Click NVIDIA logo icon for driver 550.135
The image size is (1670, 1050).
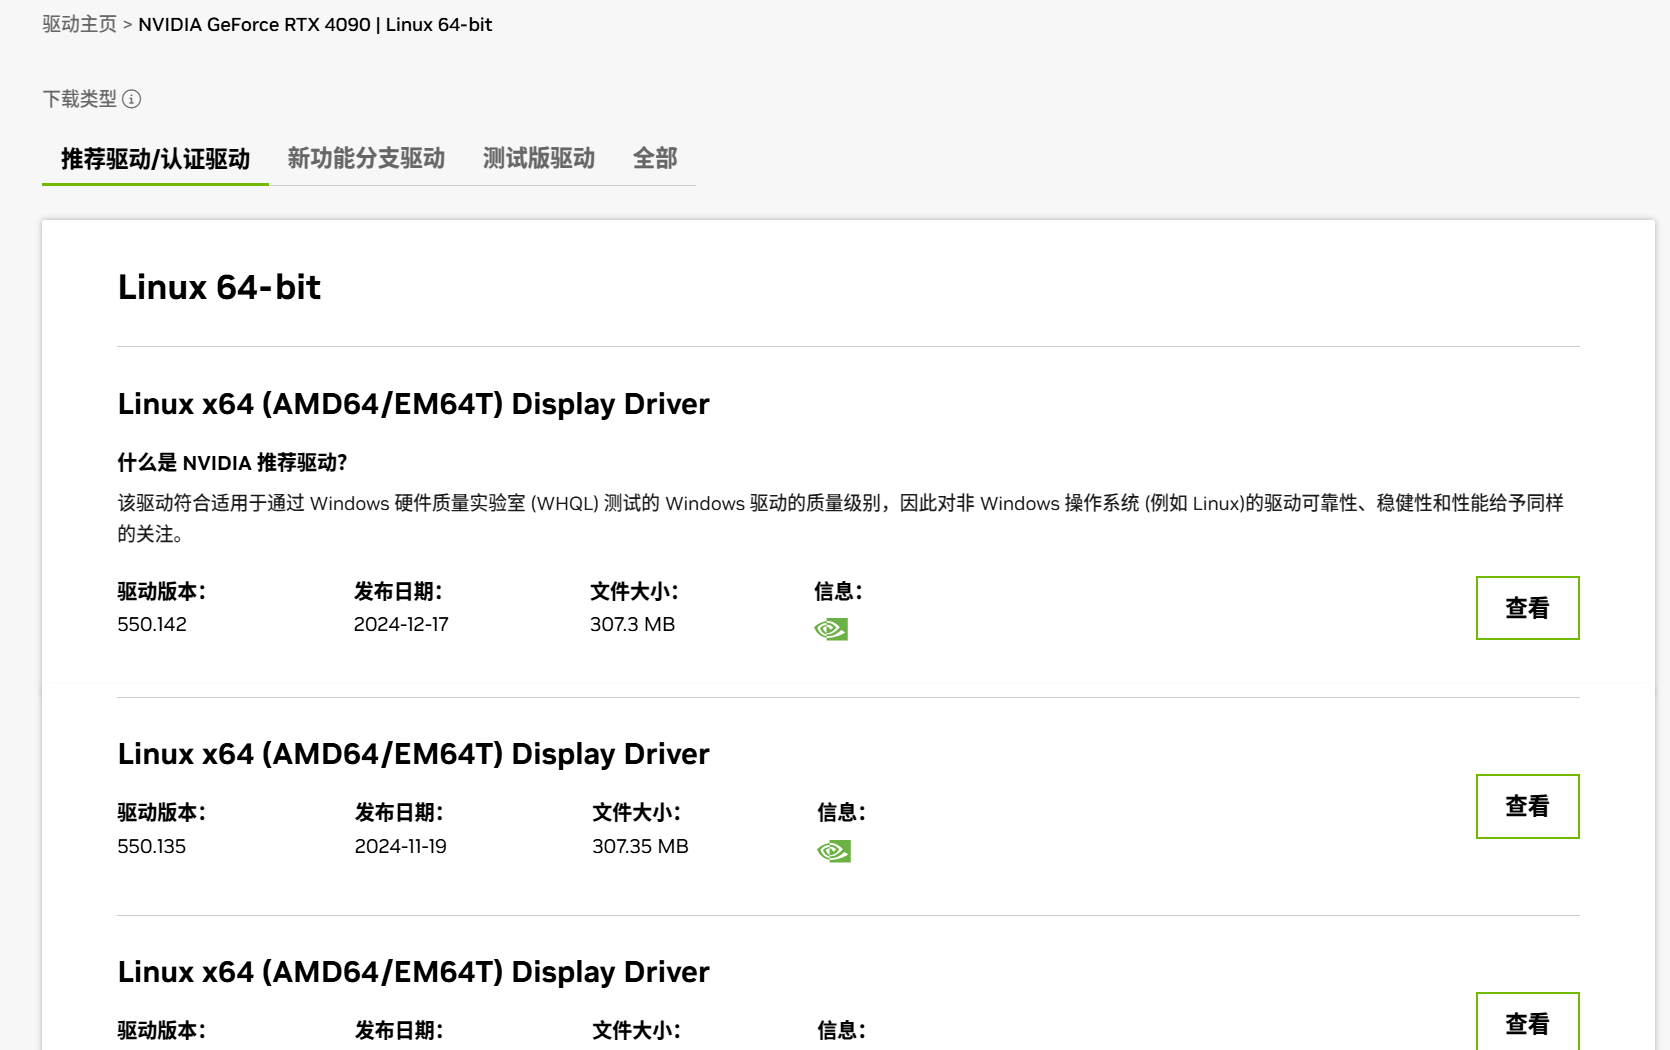(x=834, y=851)
